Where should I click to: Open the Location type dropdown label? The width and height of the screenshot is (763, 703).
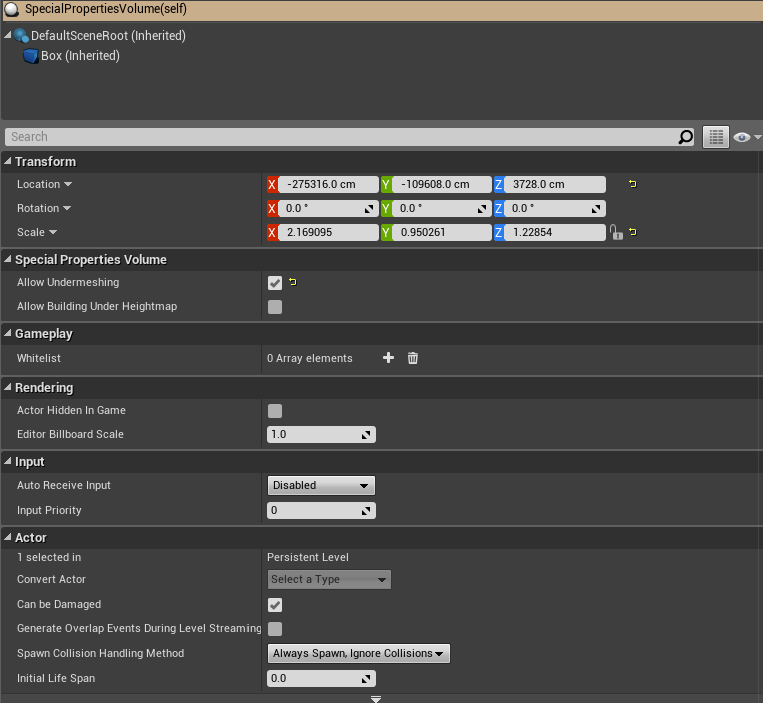(45, 184)
